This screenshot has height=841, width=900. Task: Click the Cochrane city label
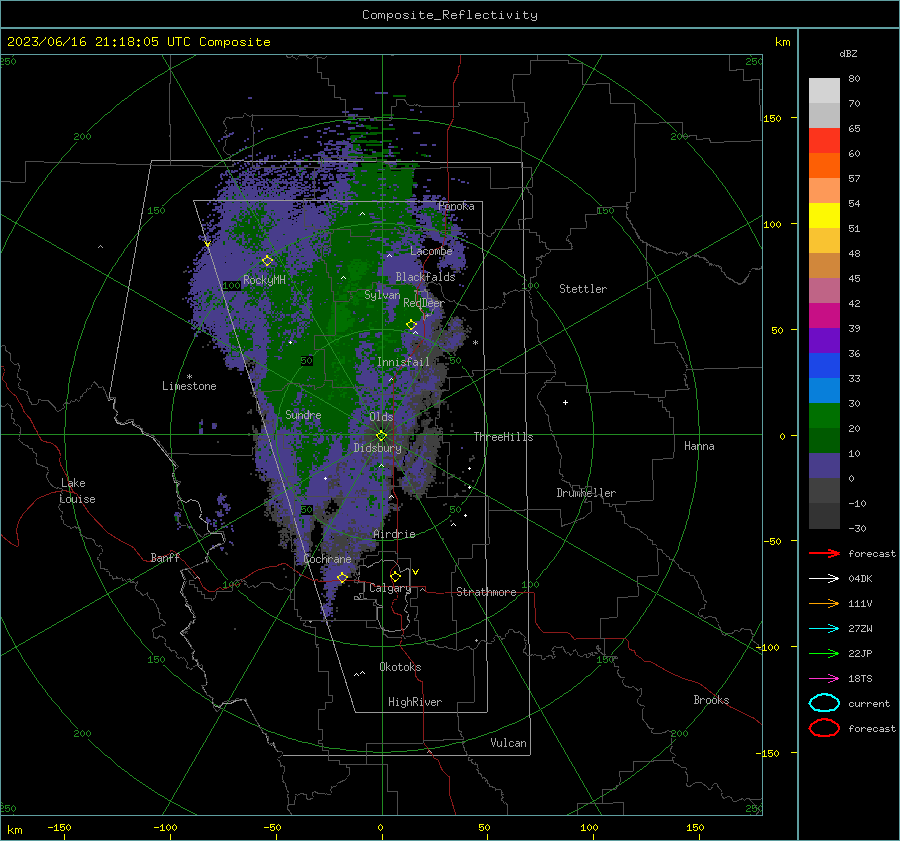[x=327, y=559]
